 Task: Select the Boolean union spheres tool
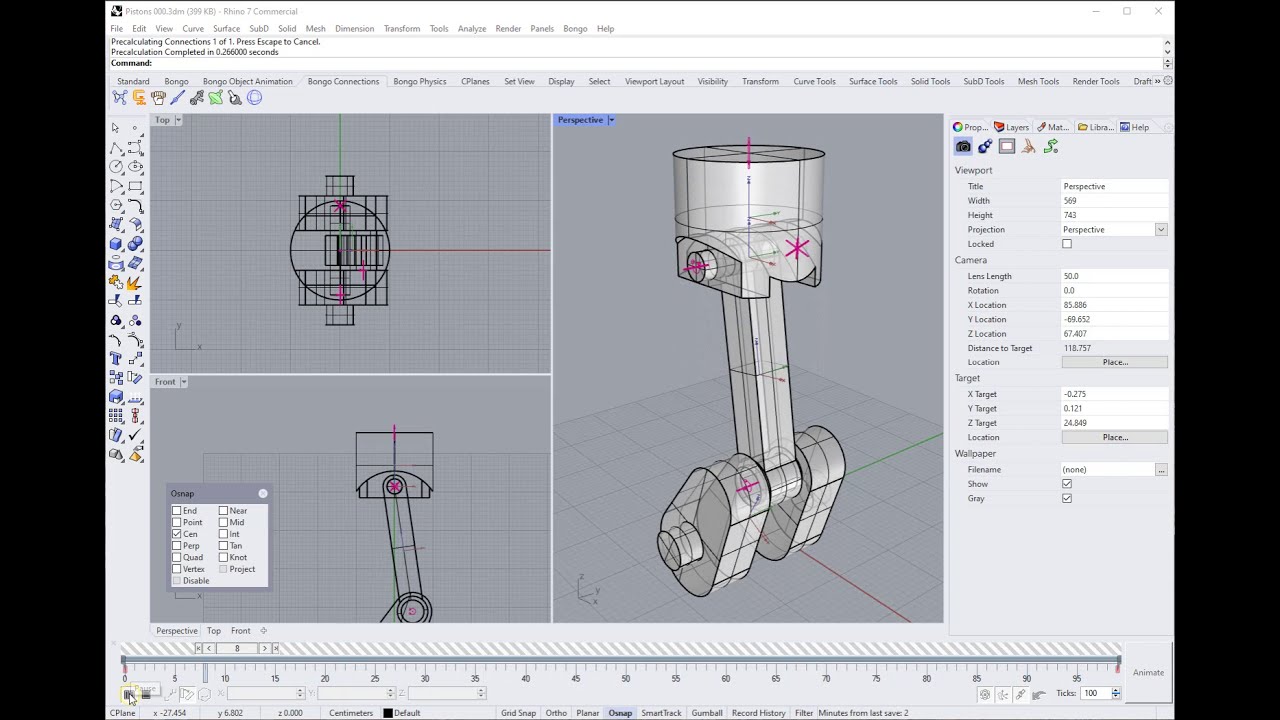(x=135, y=244)
